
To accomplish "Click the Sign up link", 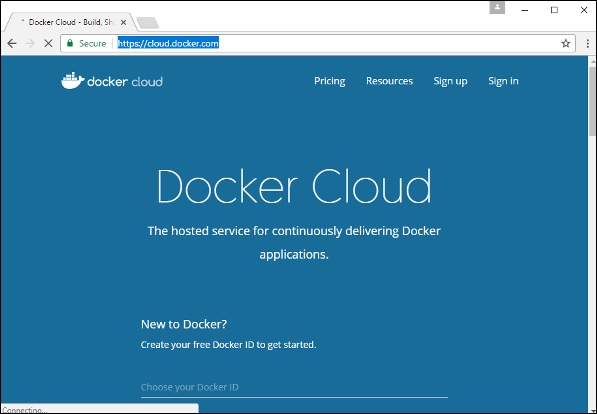I will 450,81.
